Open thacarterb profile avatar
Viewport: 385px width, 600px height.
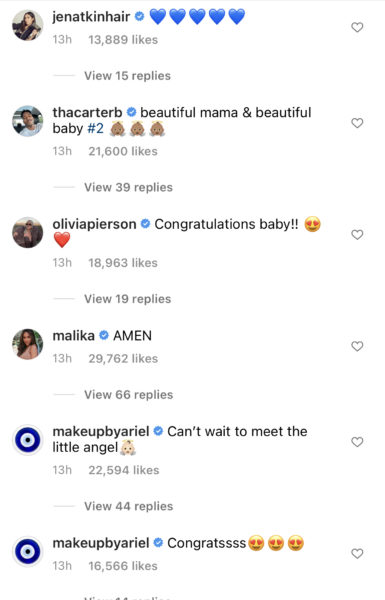pyautogui.click(x=28, y=121)
